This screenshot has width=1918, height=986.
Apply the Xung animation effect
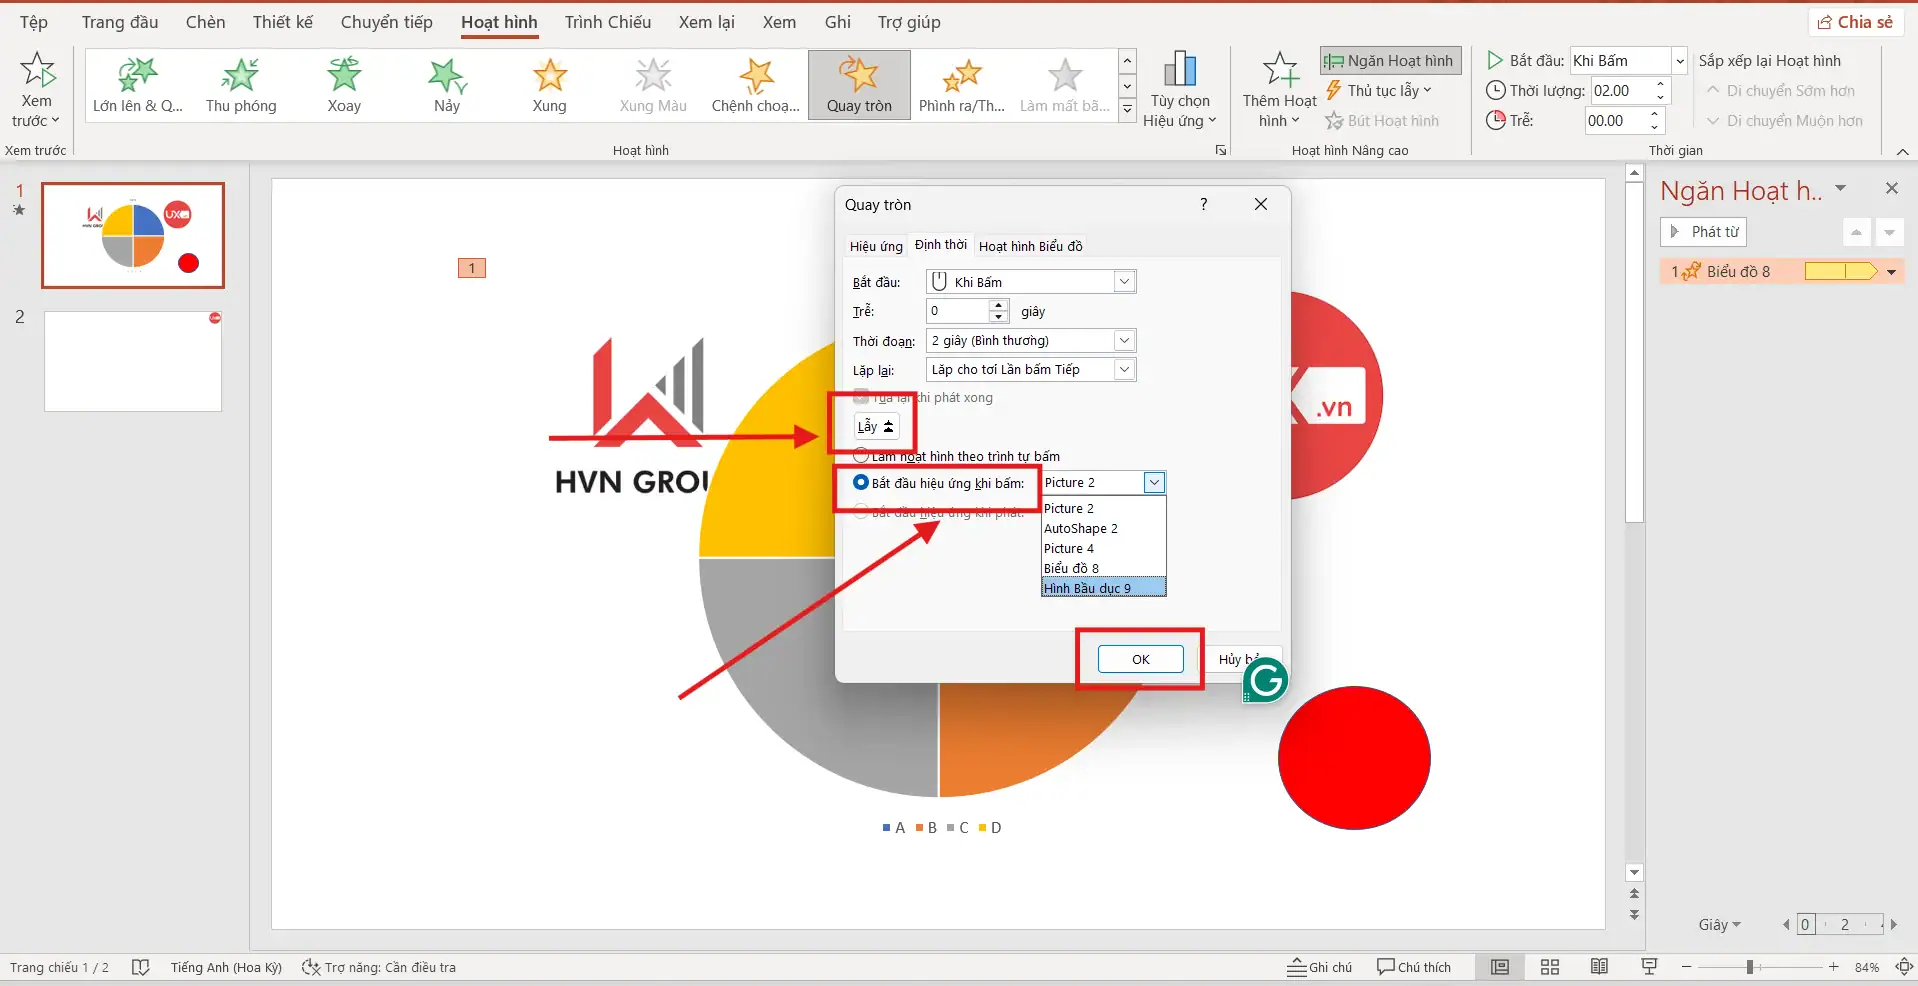(549, 85)
